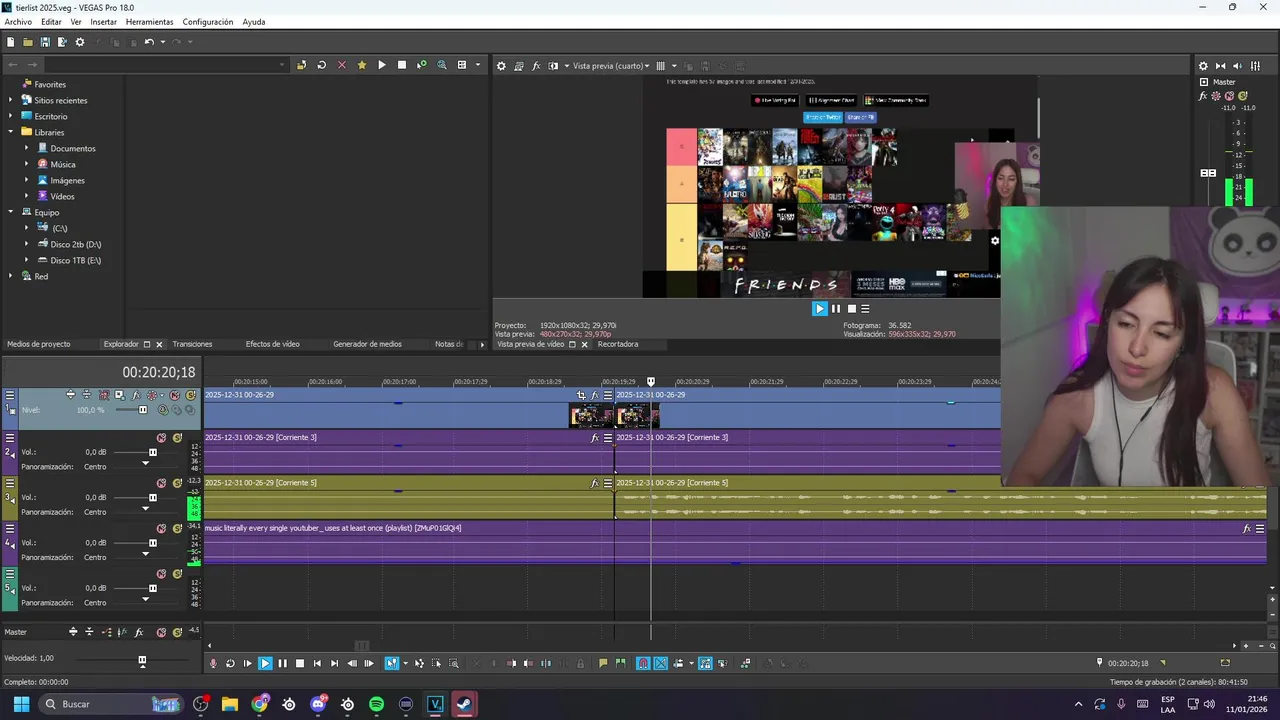Stop playback in the preview window
This screenshot has width=1280, height=720.
(x=852, y=309)
